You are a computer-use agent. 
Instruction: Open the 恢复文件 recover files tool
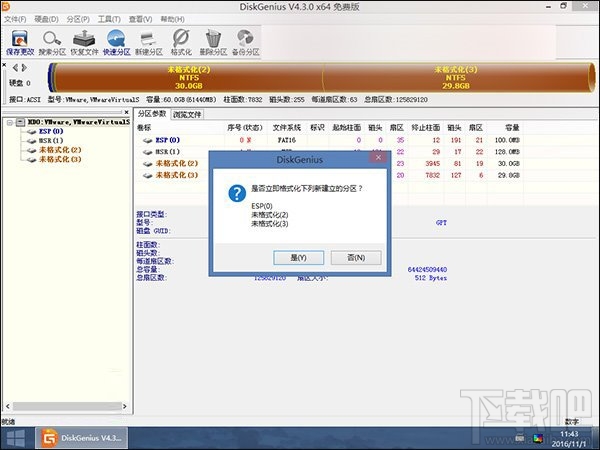[84, 42]
